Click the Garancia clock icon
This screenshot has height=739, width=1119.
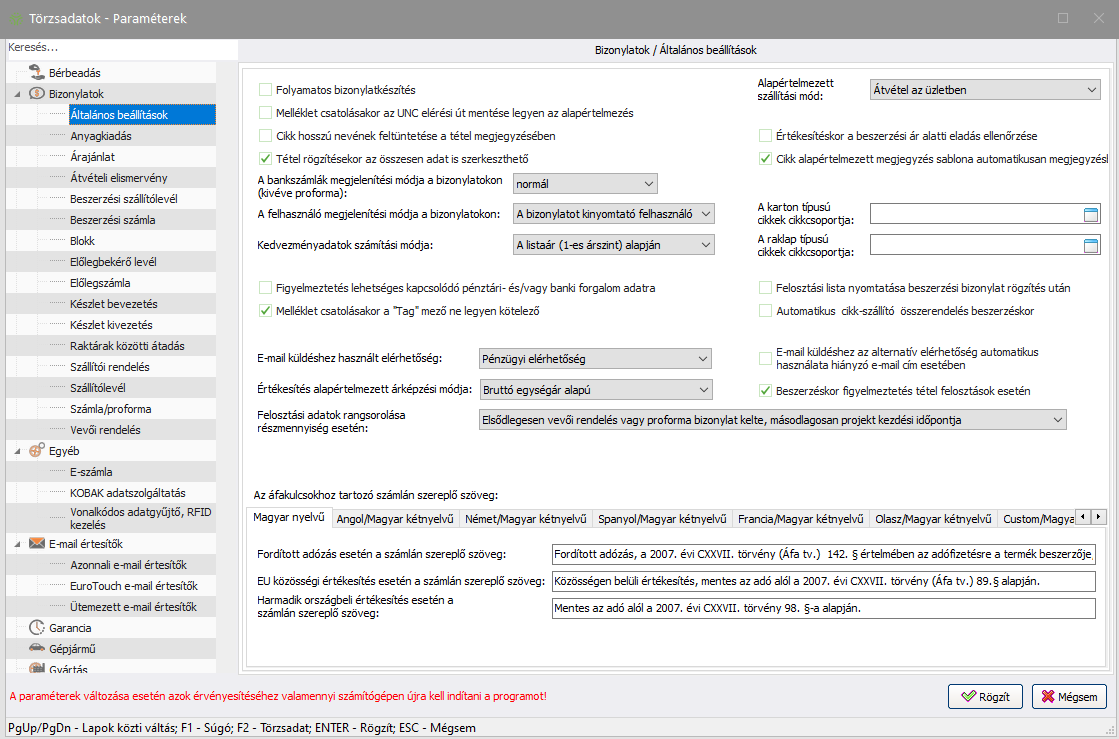(36, 628)
